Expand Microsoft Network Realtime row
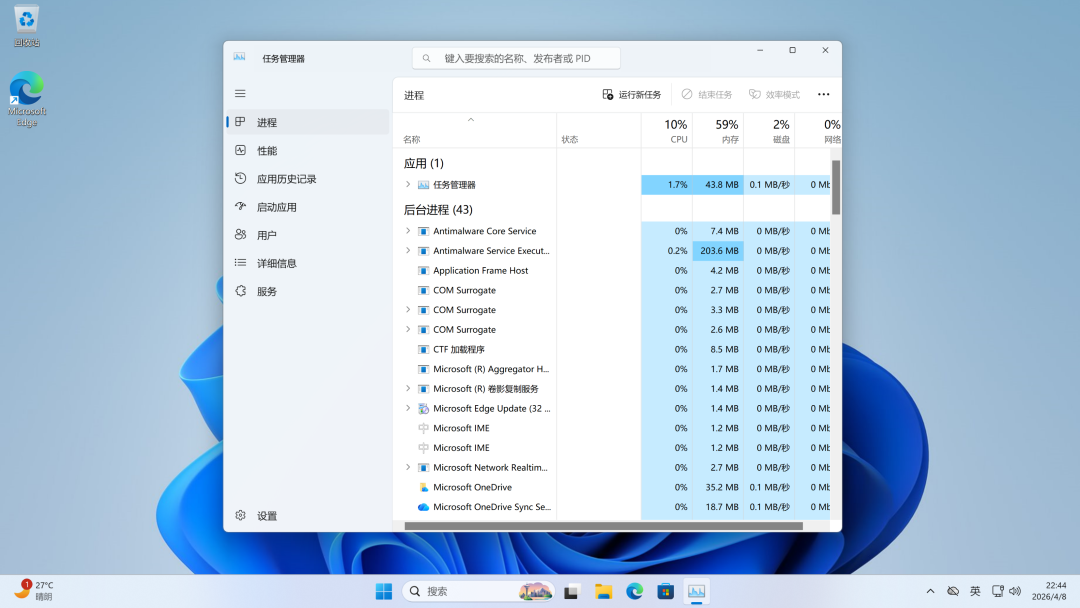 [x=408, y=468]
